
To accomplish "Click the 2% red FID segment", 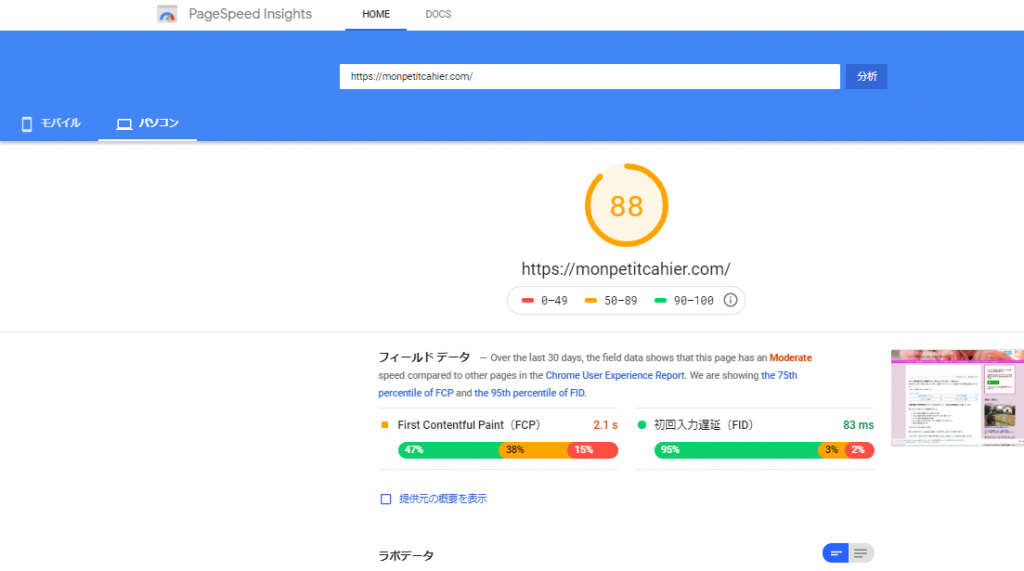I will [x=860, y=450].
